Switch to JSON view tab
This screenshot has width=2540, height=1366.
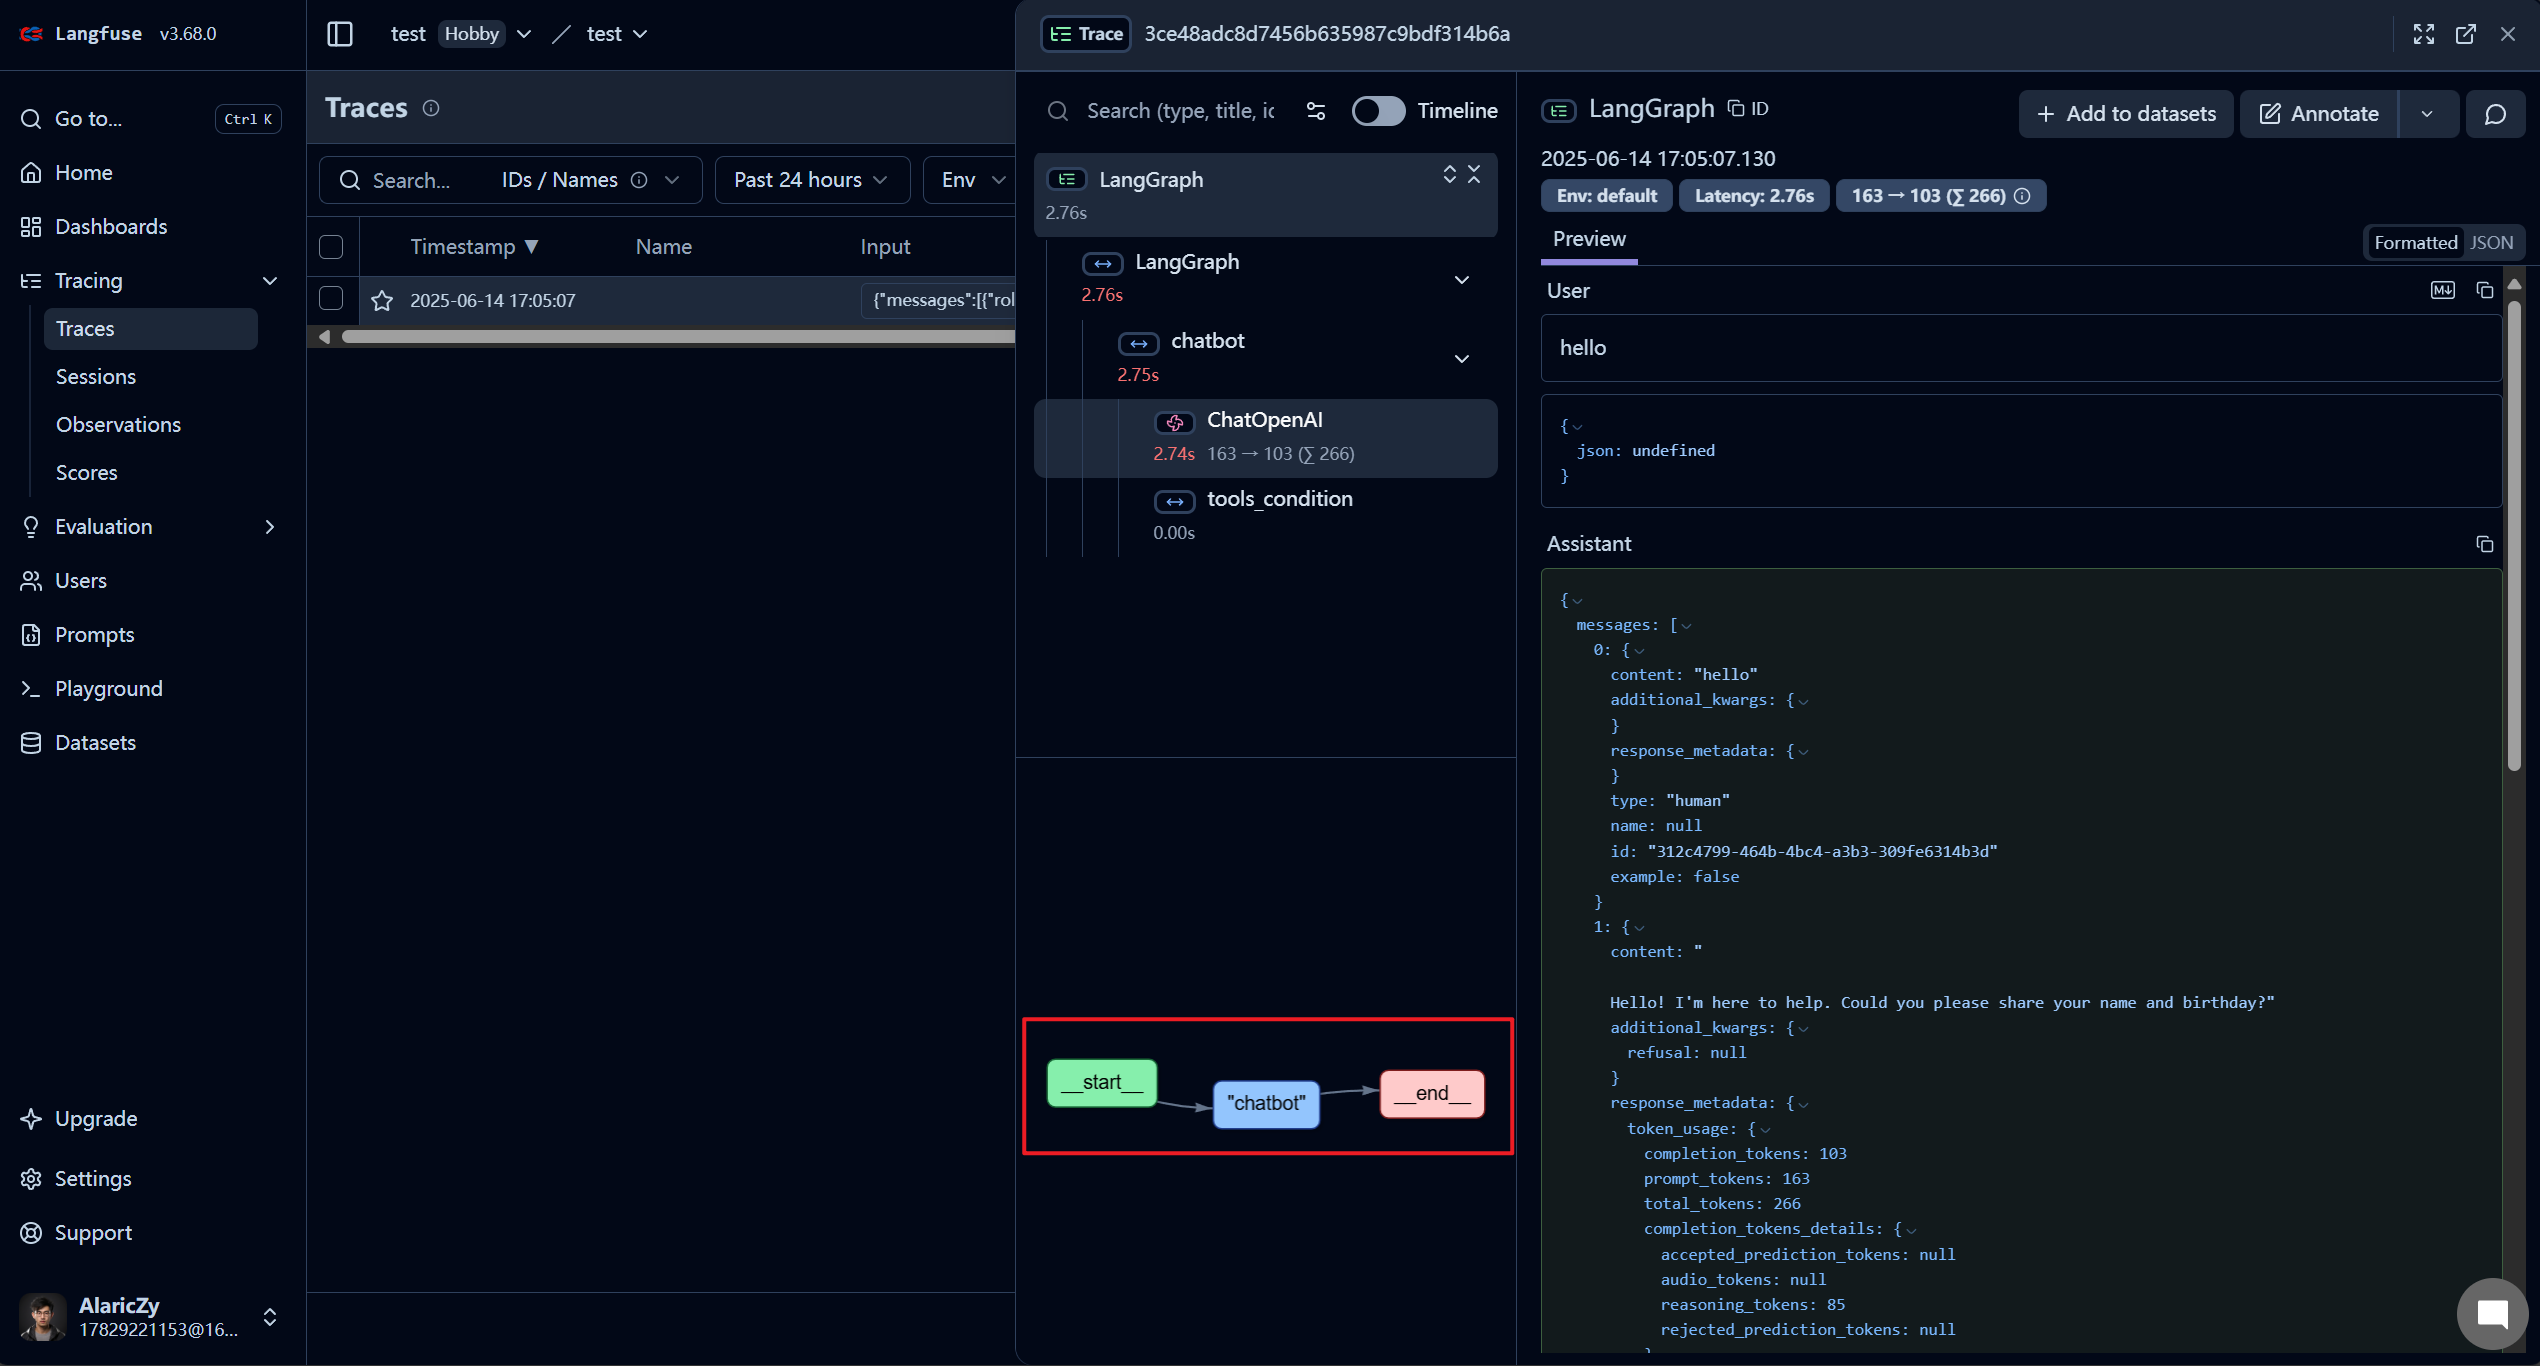[2491, 243]
